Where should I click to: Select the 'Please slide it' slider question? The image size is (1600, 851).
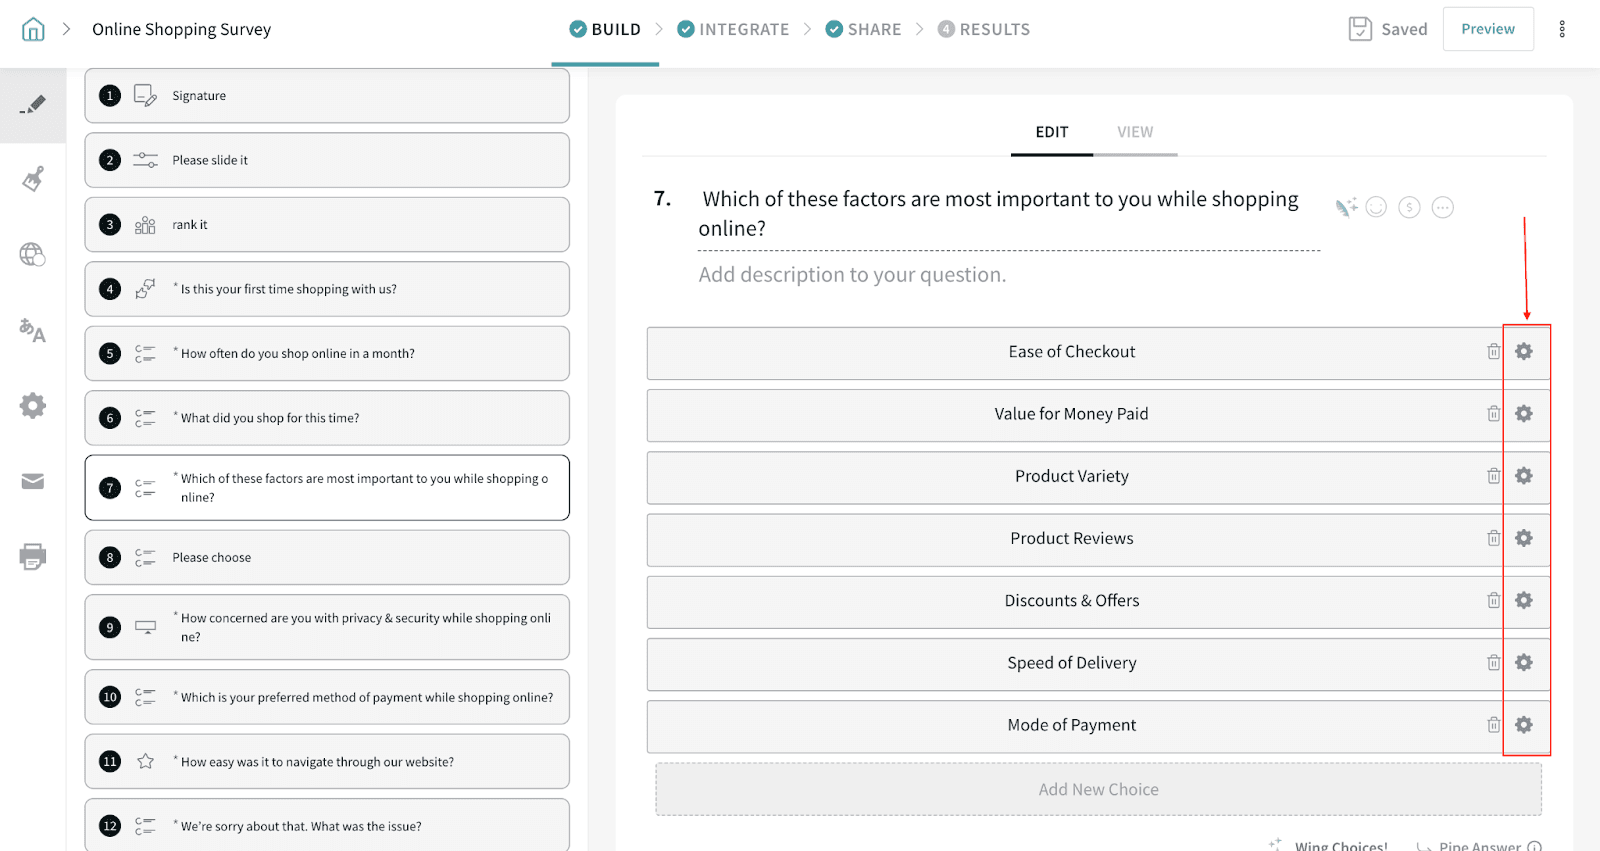(327, 160)
